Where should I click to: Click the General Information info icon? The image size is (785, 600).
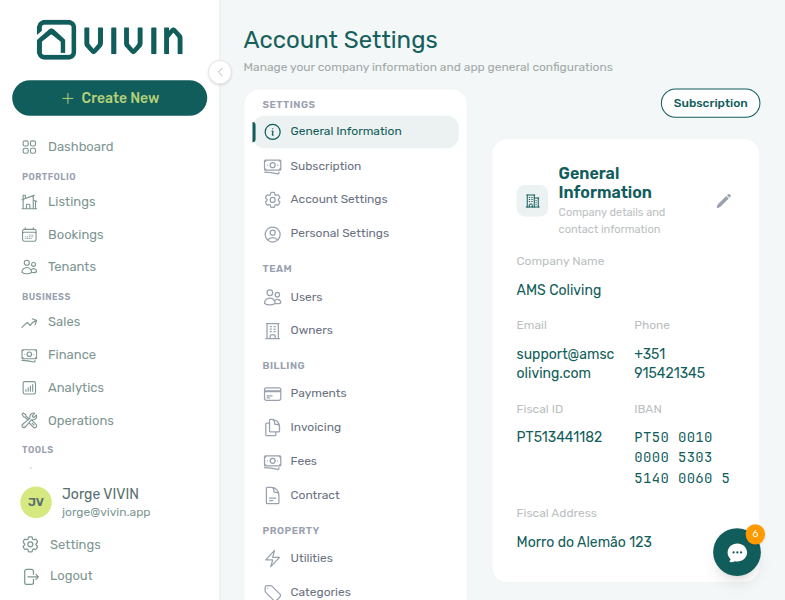pos(272,132)
